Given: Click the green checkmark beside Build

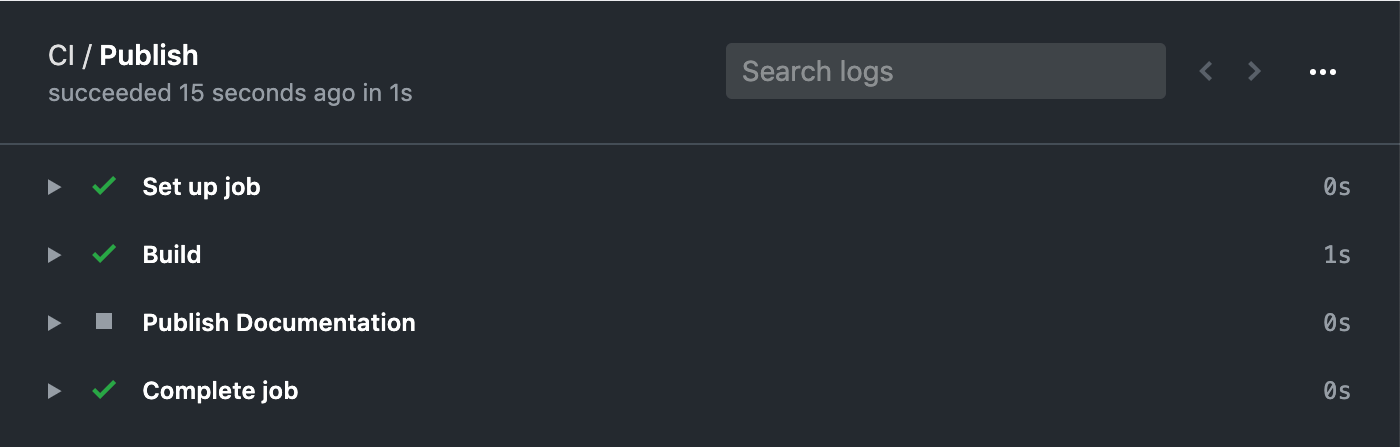Looking at the screenshot, I should (x=104, y=254).
